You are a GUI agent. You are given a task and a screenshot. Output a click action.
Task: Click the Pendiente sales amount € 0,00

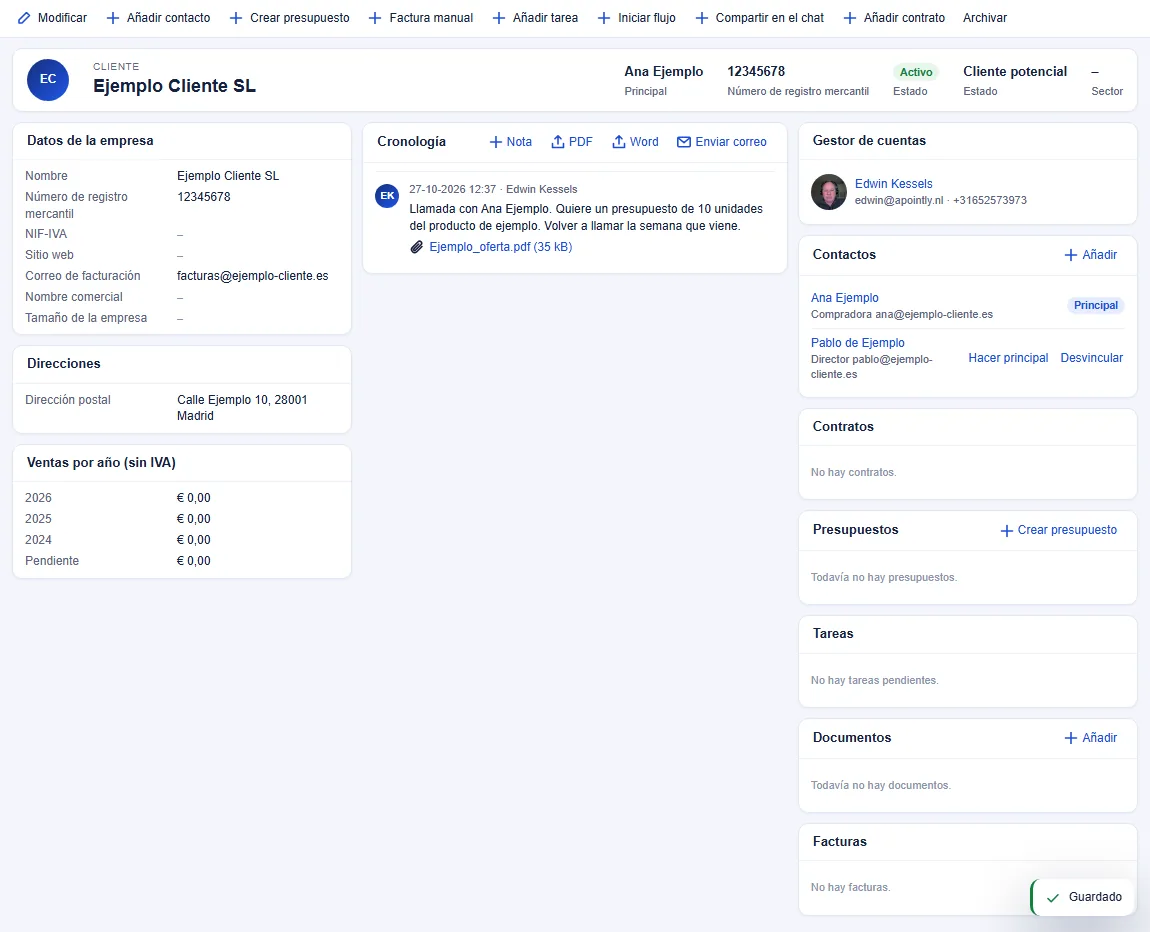tap(194, 561)
